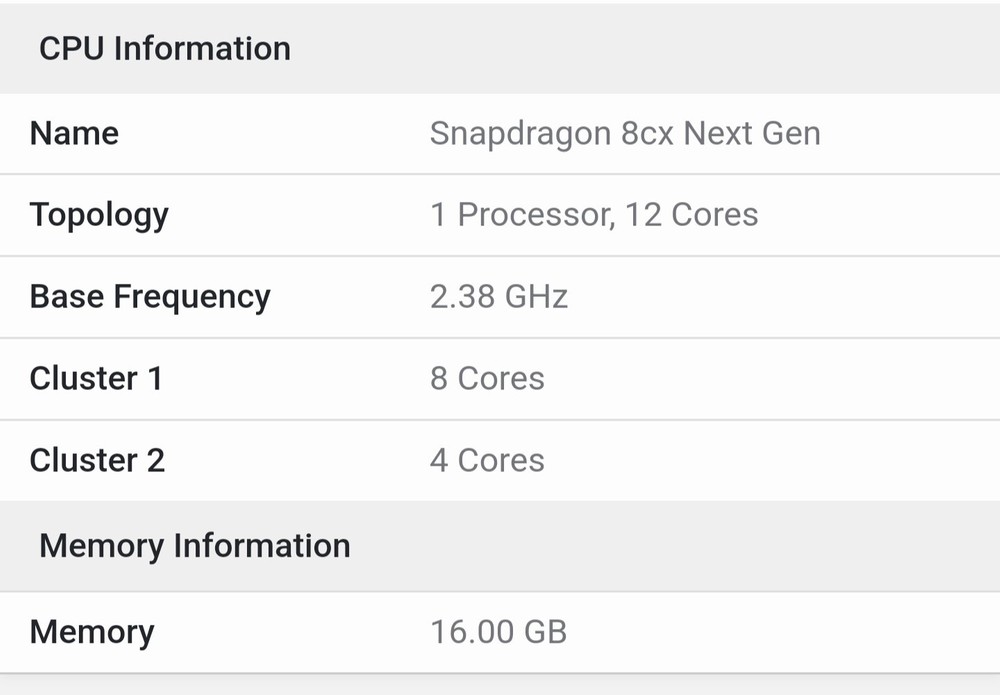Select the Cluster 2 label
This screenshot has height=695, width=1000.
coord(97,461)
